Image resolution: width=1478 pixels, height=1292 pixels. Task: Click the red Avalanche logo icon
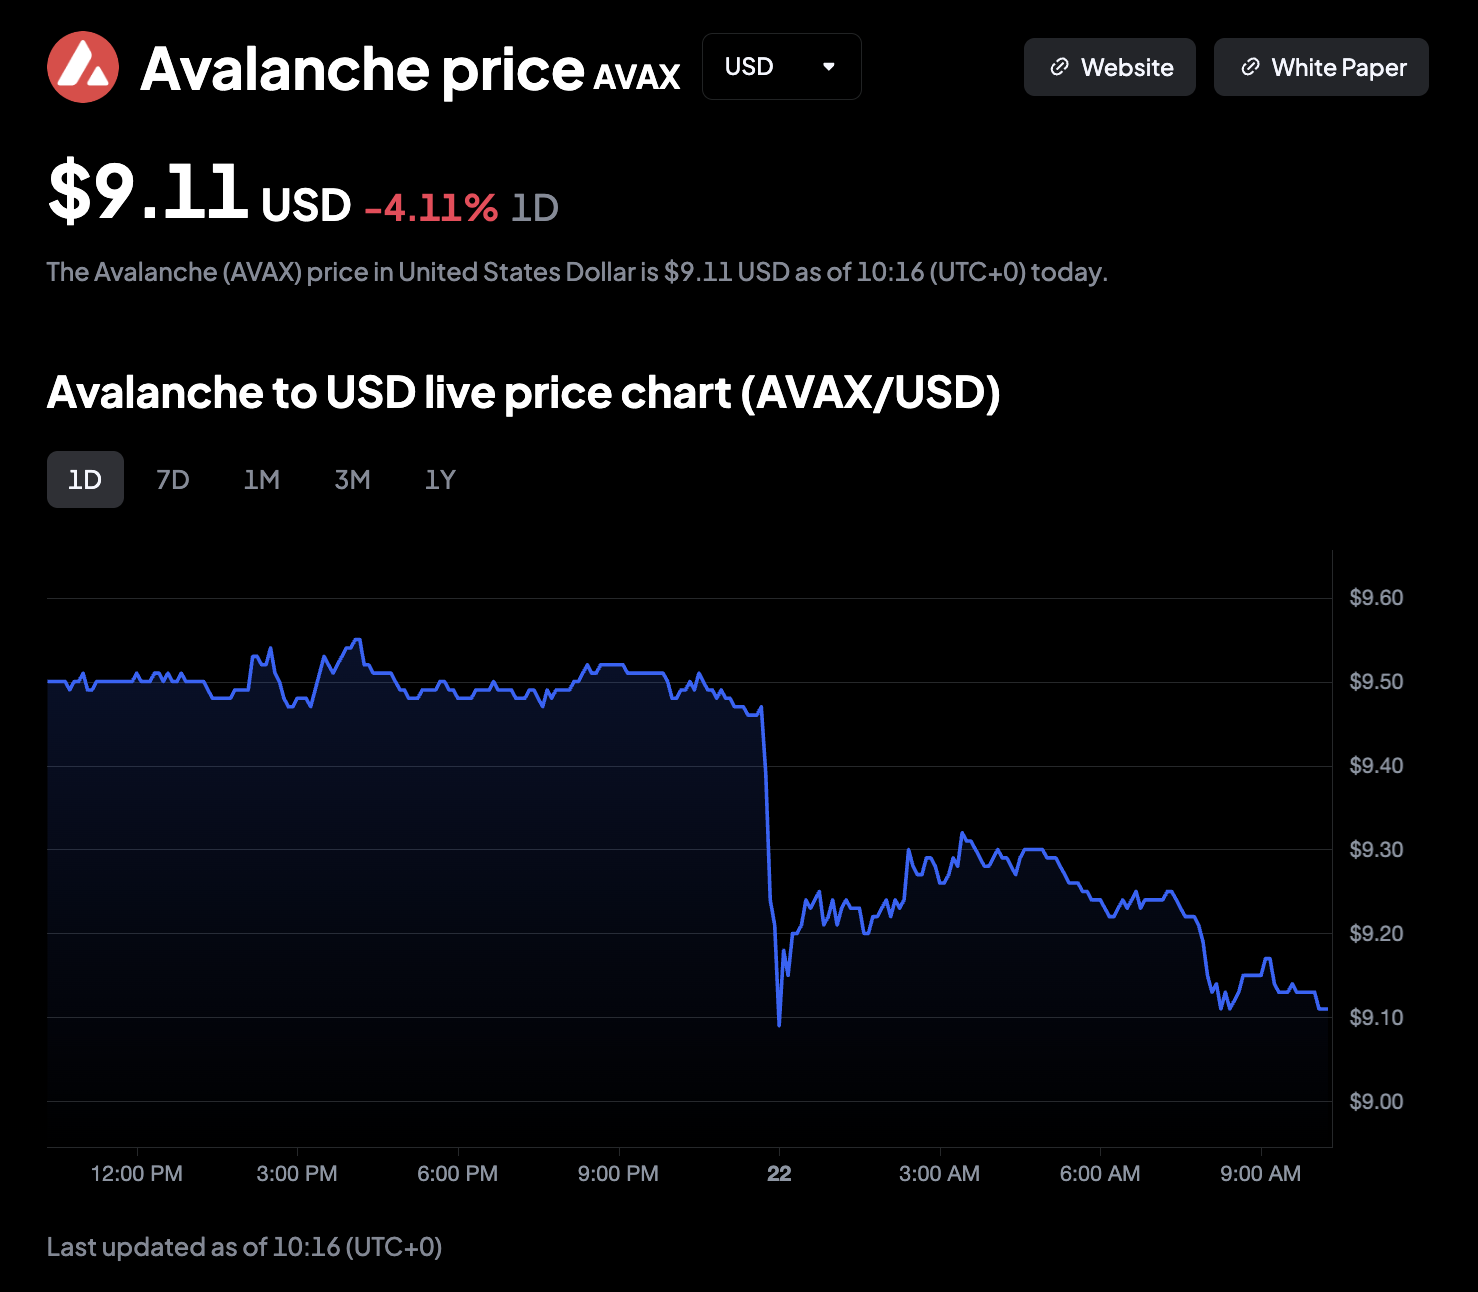[x=83, y=67]
